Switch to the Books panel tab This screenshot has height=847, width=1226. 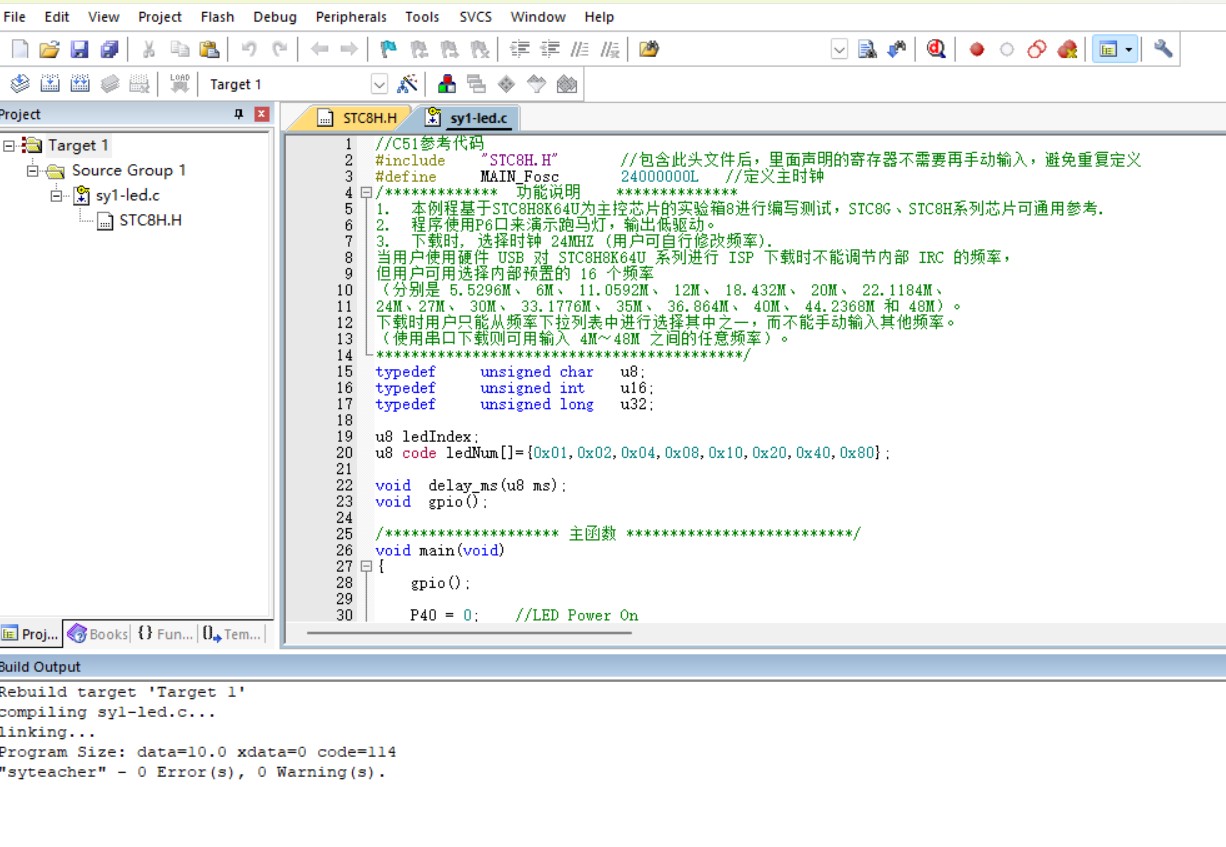tap(98, 634)
